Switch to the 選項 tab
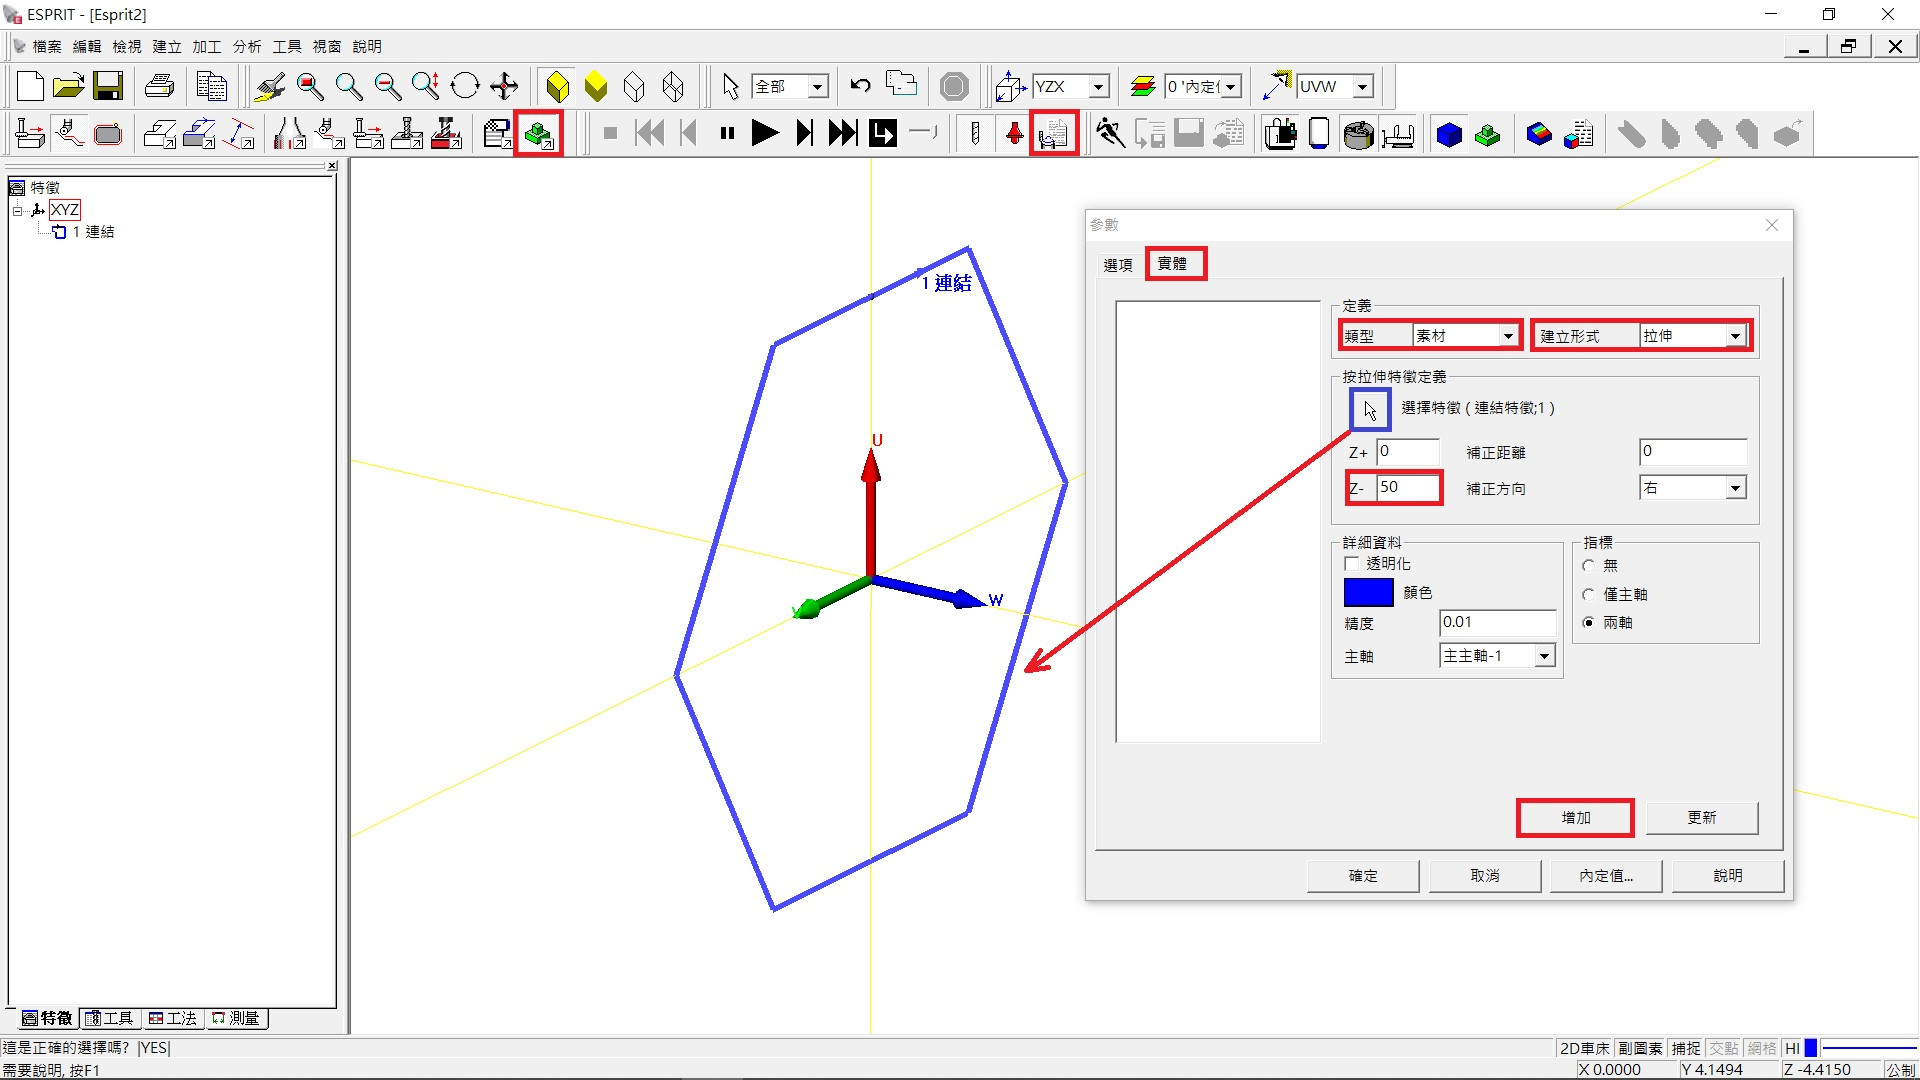The height and width of the screenshot is (1080, 1920). 1117,265
